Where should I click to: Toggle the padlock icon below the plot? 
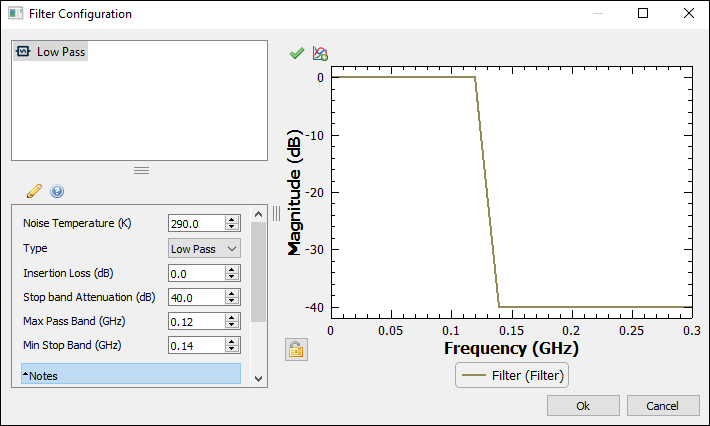pyautogui.click(x=296, y=349)
